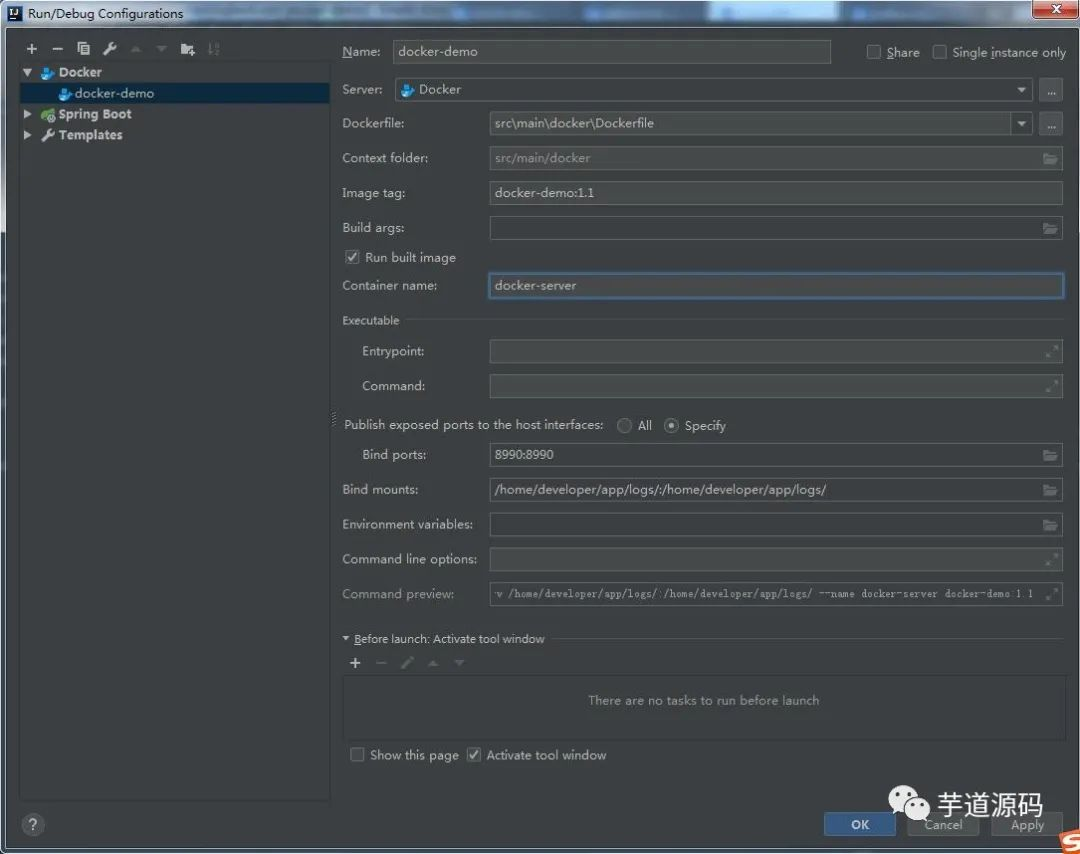Collapse the Docker tree node

pos(28,72)
